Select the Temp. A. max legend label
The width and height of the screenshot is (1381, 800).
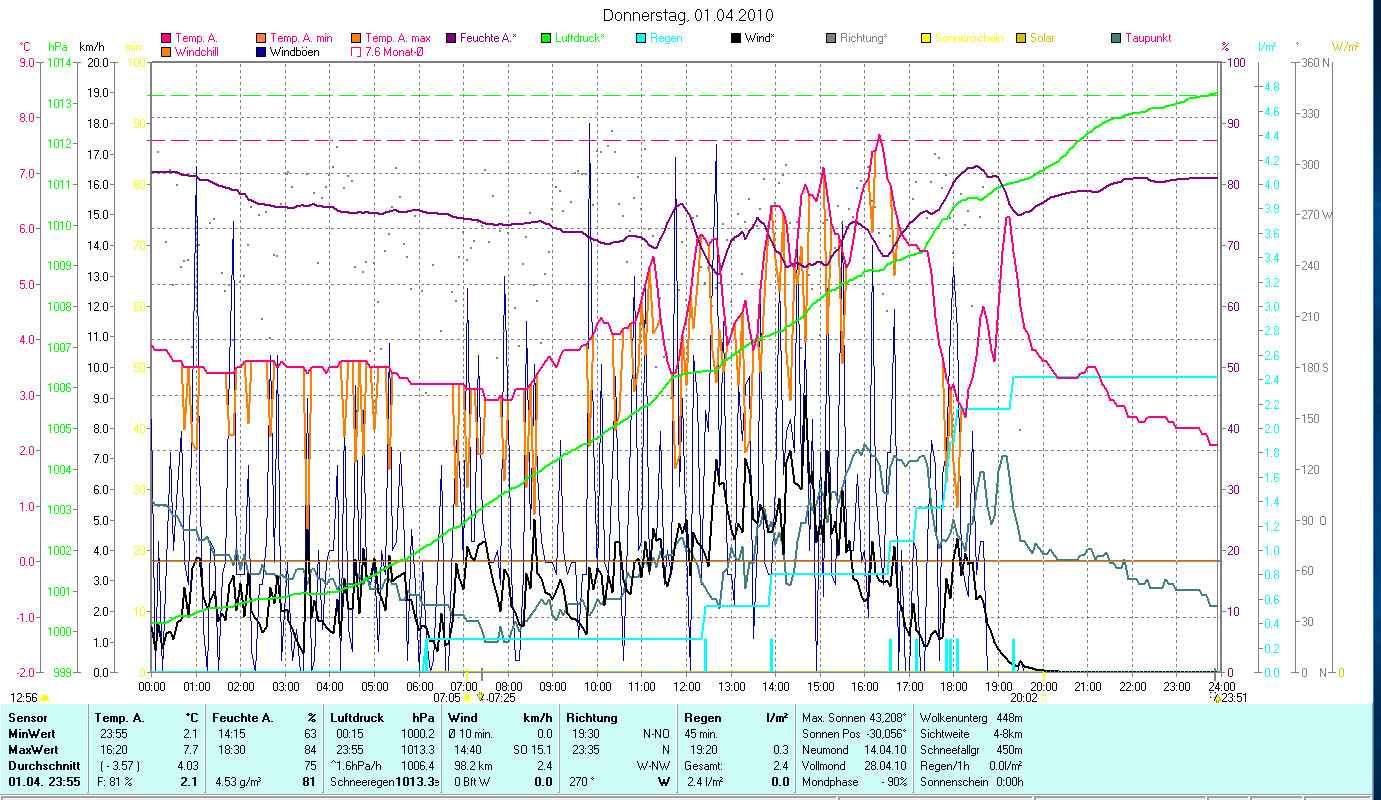tap(398, 38)
